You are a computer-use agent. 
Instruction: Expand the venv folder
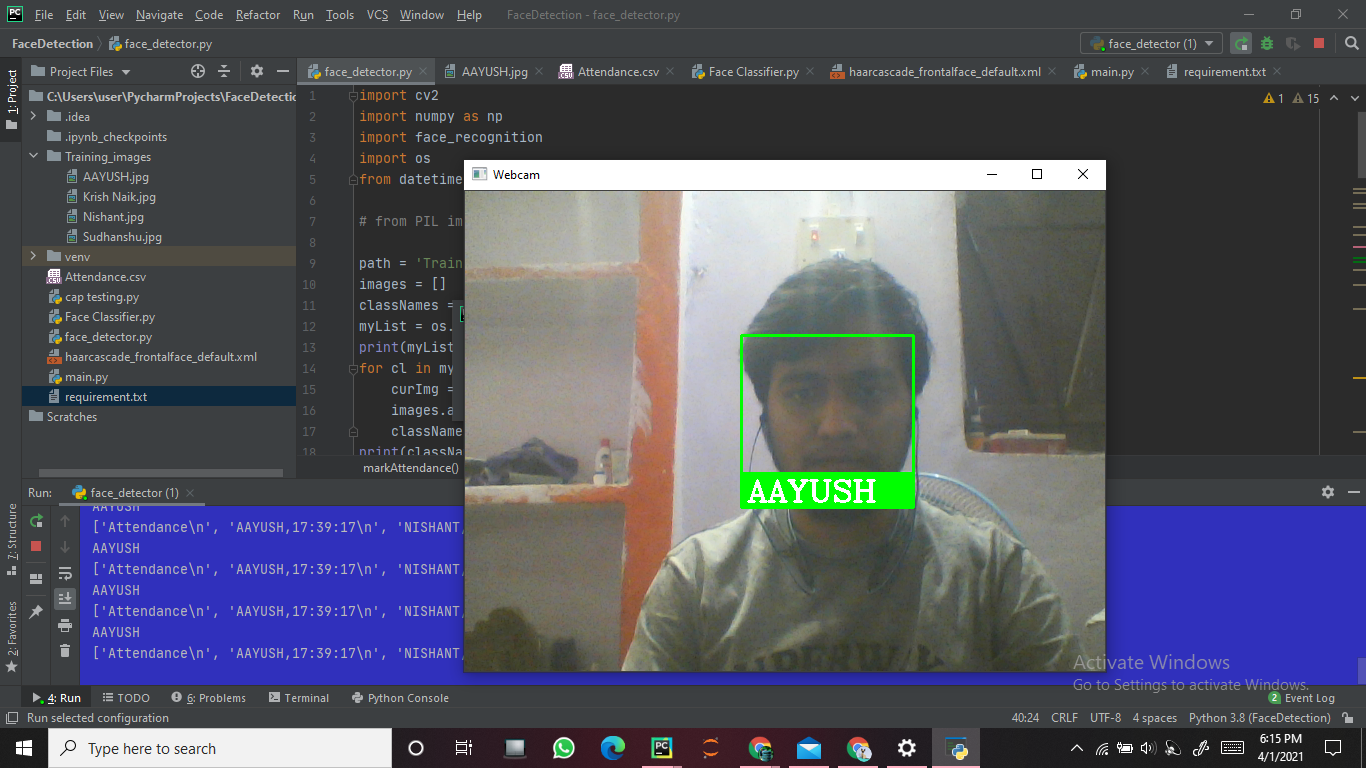[33, 256]
